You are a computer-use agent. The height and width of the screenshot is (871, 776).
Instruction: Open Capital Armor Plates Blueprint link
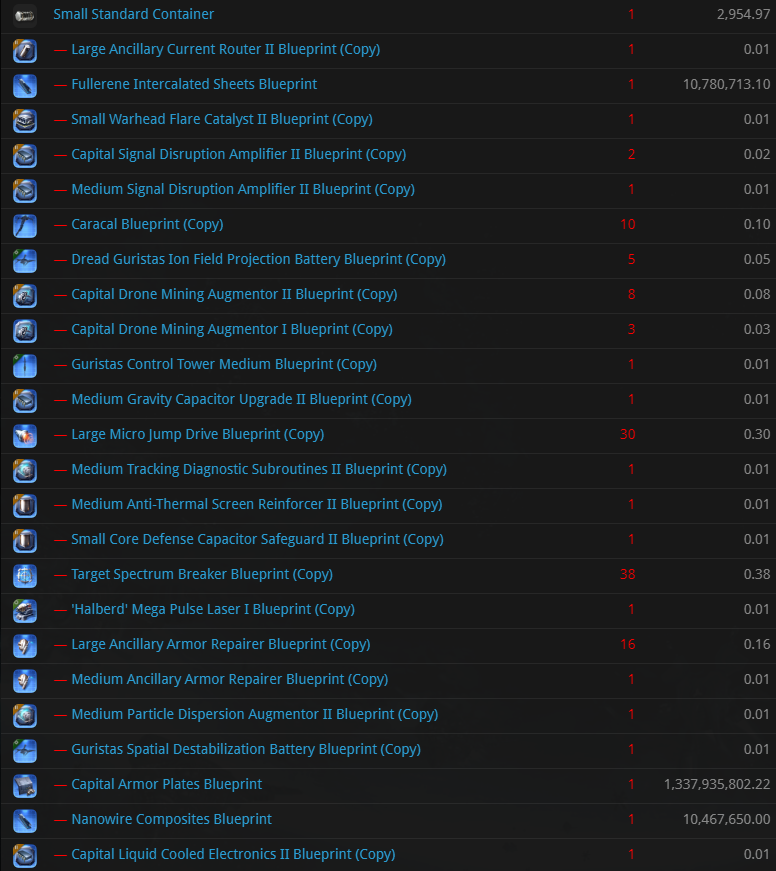click(166, 784)
